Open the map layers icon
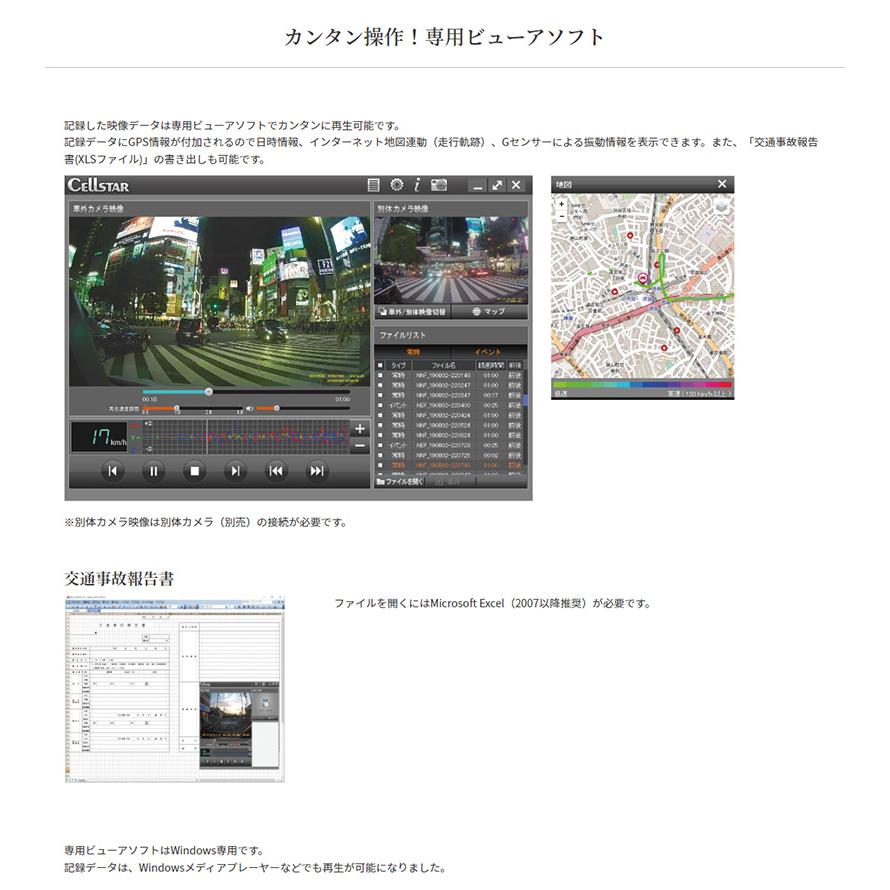This screenshot has width=890, height=890. [721, 207]
